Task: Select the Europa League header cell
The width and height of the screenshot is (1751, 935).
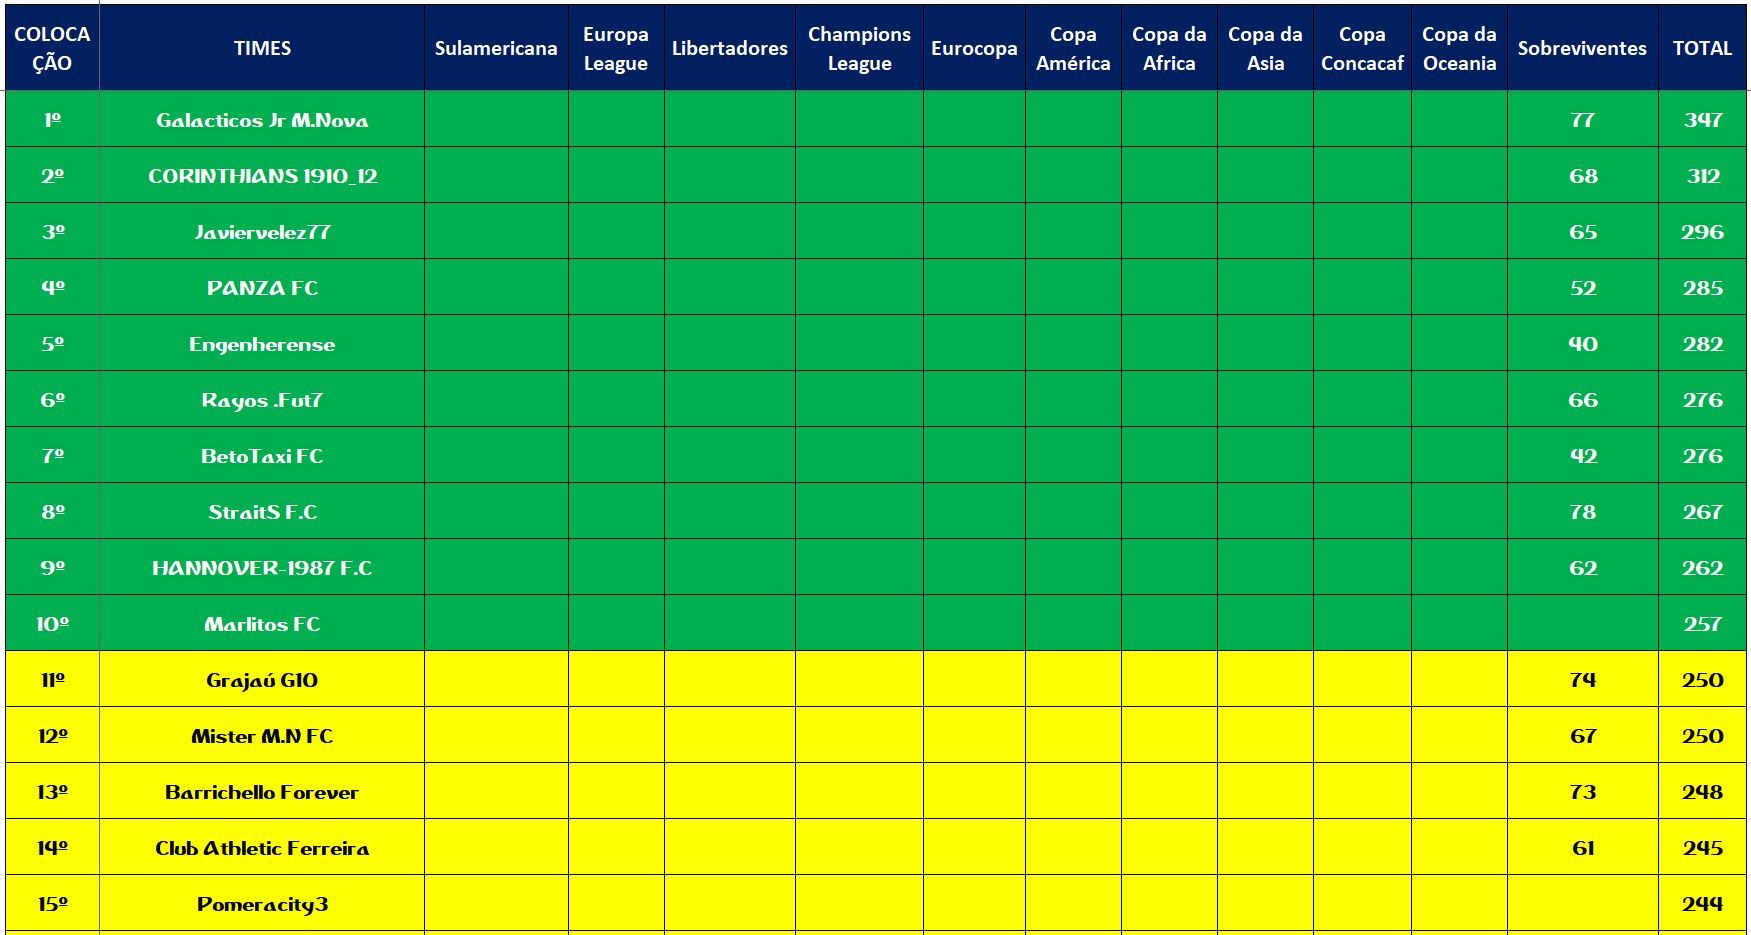Action: click(616, 48)
